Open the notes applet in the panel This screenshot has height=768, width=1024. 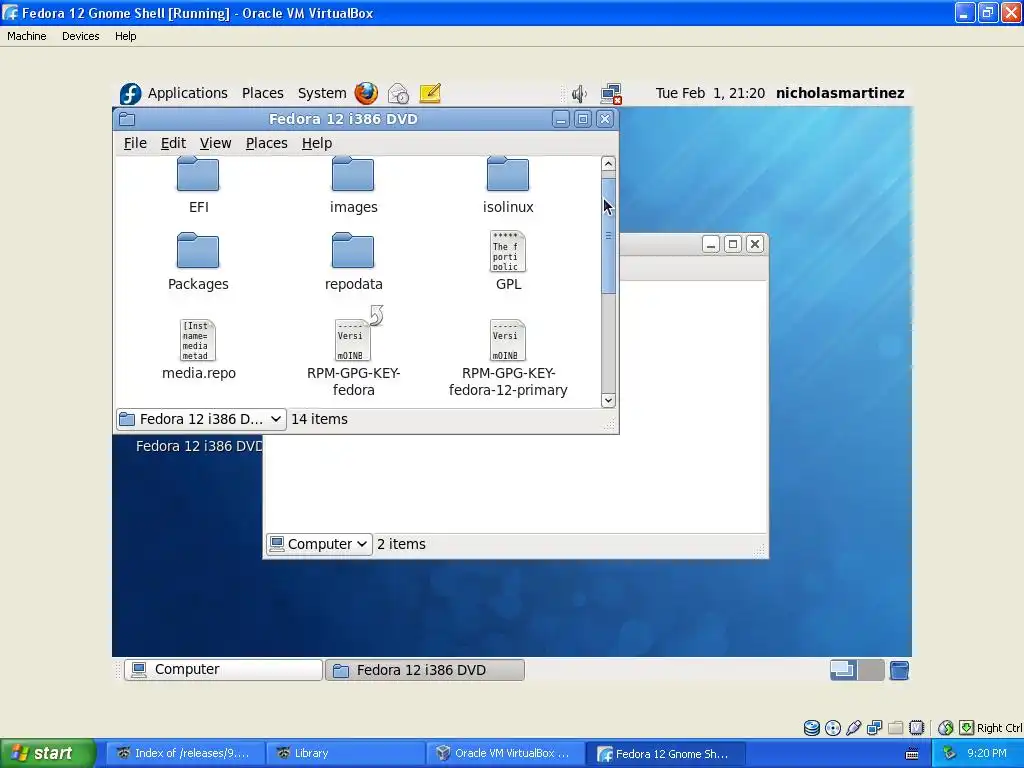click(x=430, y=93)
